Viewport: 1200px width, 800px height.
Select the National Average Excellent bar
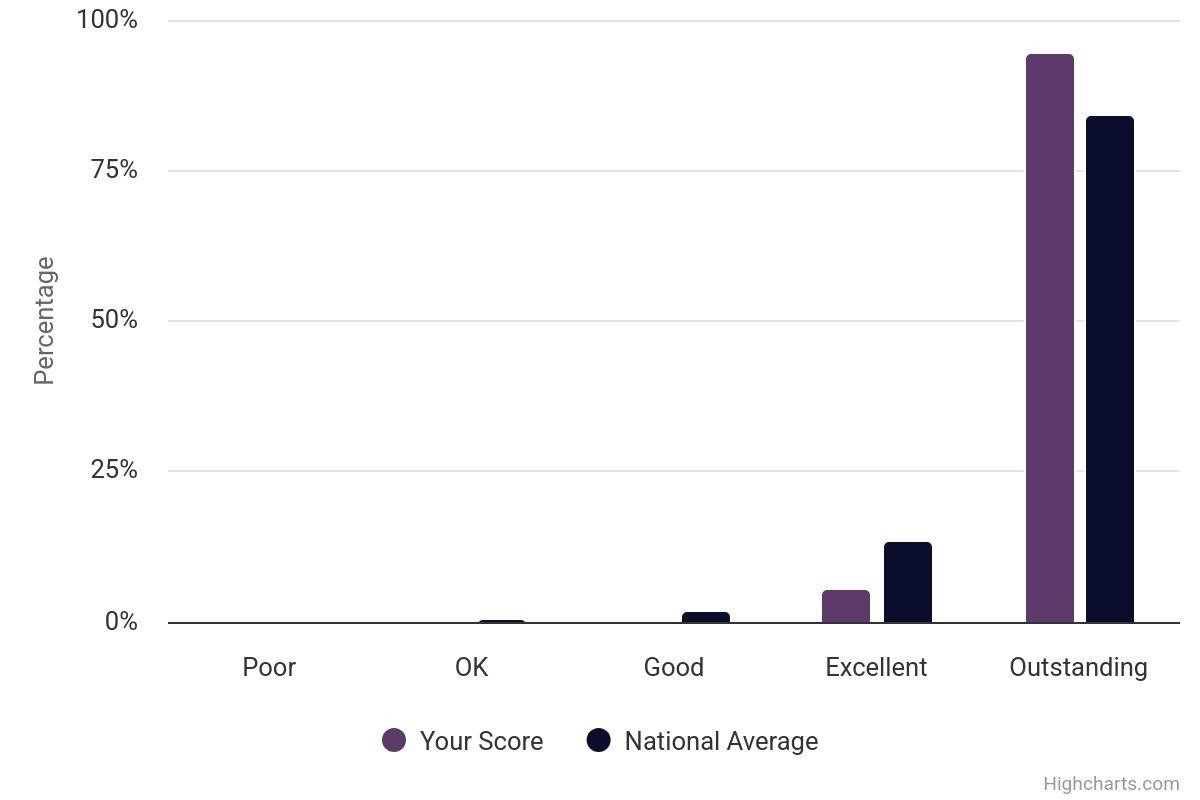point(907,582)
